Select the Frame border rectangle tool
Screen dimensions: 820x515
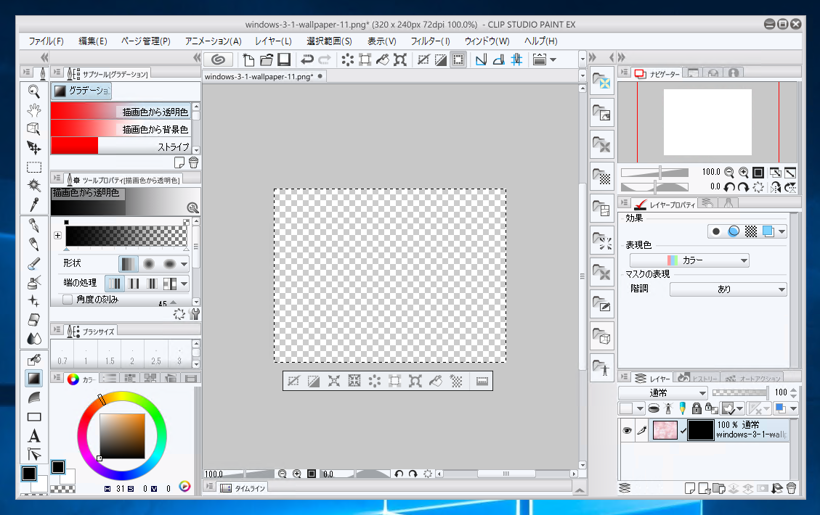[34, 417]
